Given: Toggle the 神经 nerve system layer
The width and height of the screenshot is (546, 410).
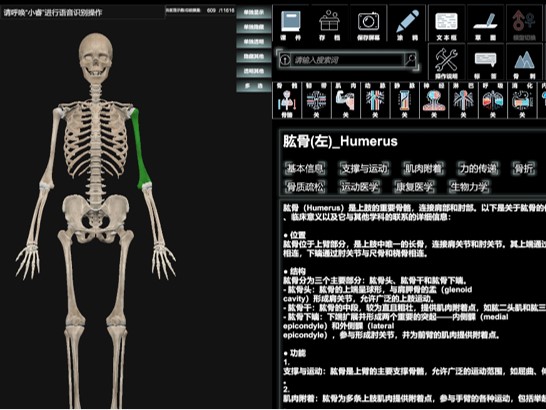Looking at the screenshot, I should pyautogui.click(x=434, y=101).
